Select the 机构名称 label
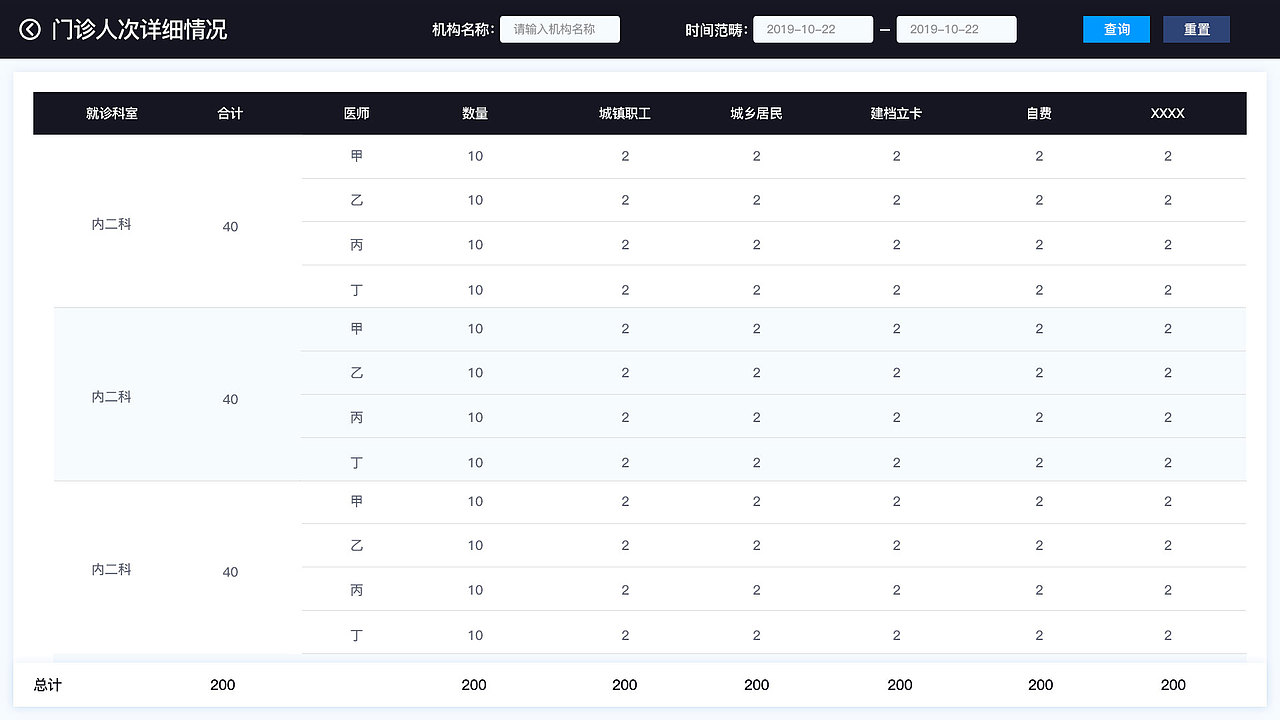1280x720 pixels. [462, 30]
